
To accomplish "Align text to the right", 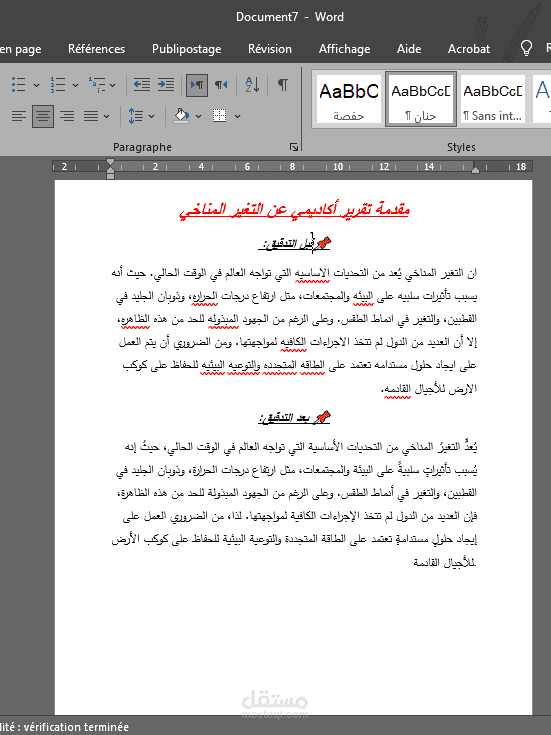I will 67,116.
